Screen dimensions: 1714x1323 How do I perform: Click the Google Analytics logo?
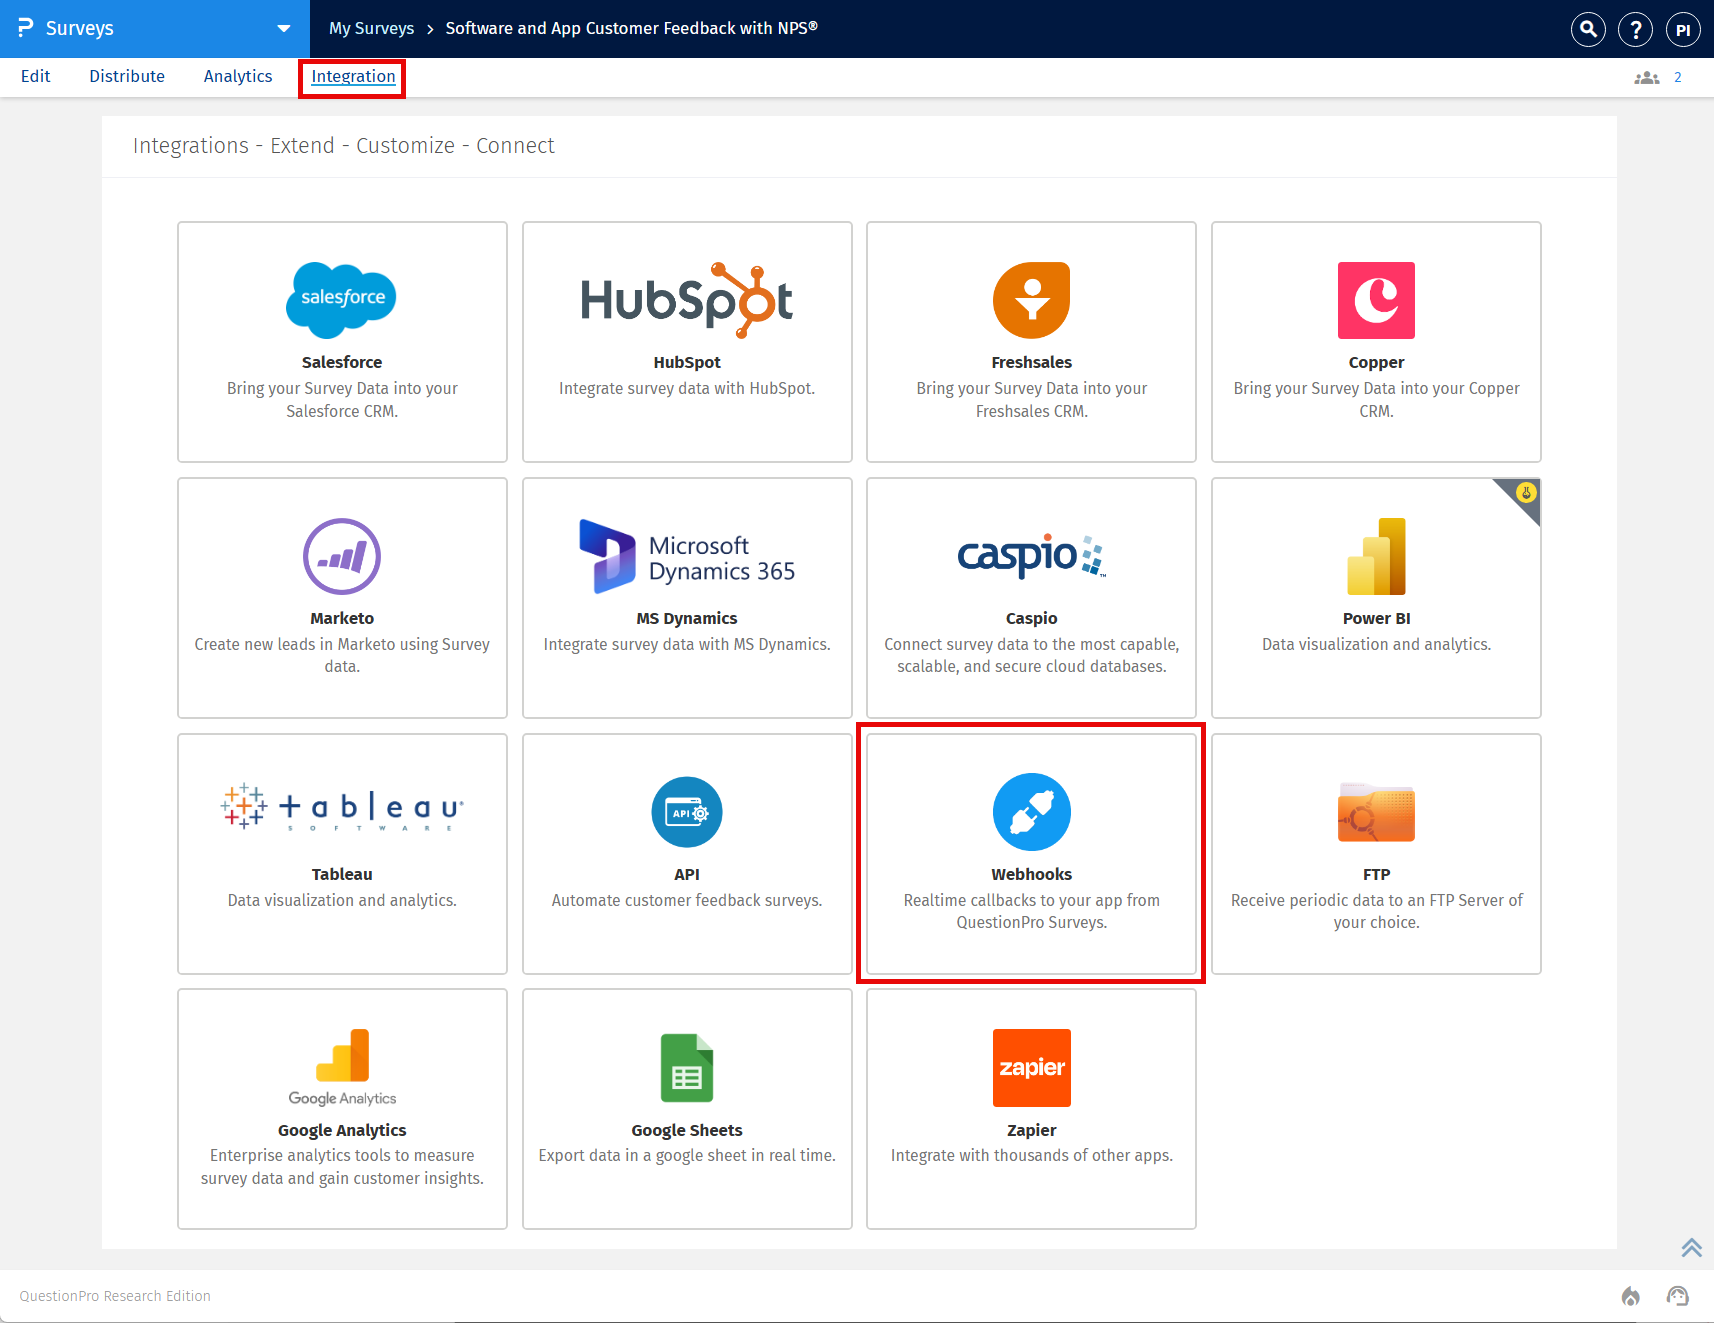point(342,1068)
